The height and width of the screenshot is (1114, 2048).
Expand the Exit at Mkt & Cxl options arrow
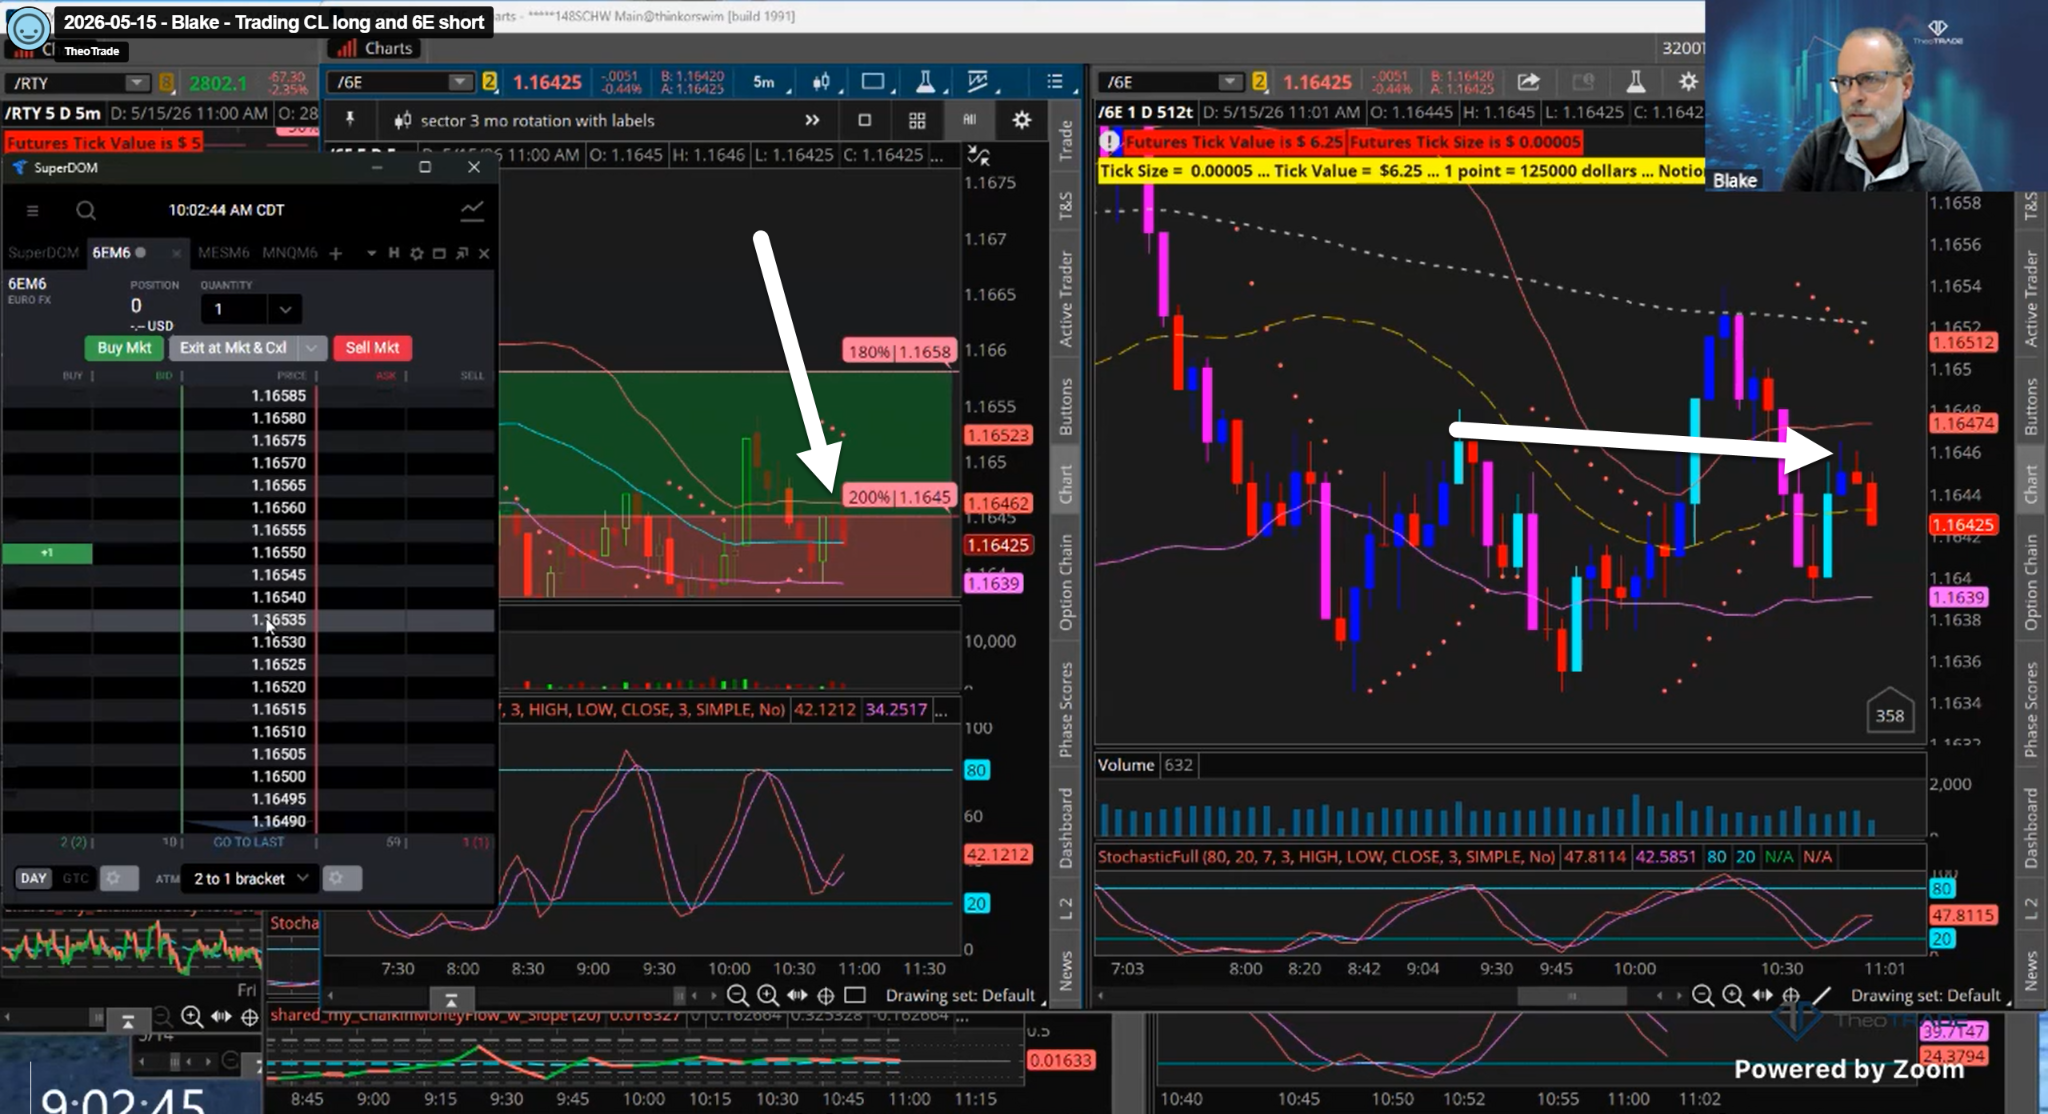(x=312, y=347)
